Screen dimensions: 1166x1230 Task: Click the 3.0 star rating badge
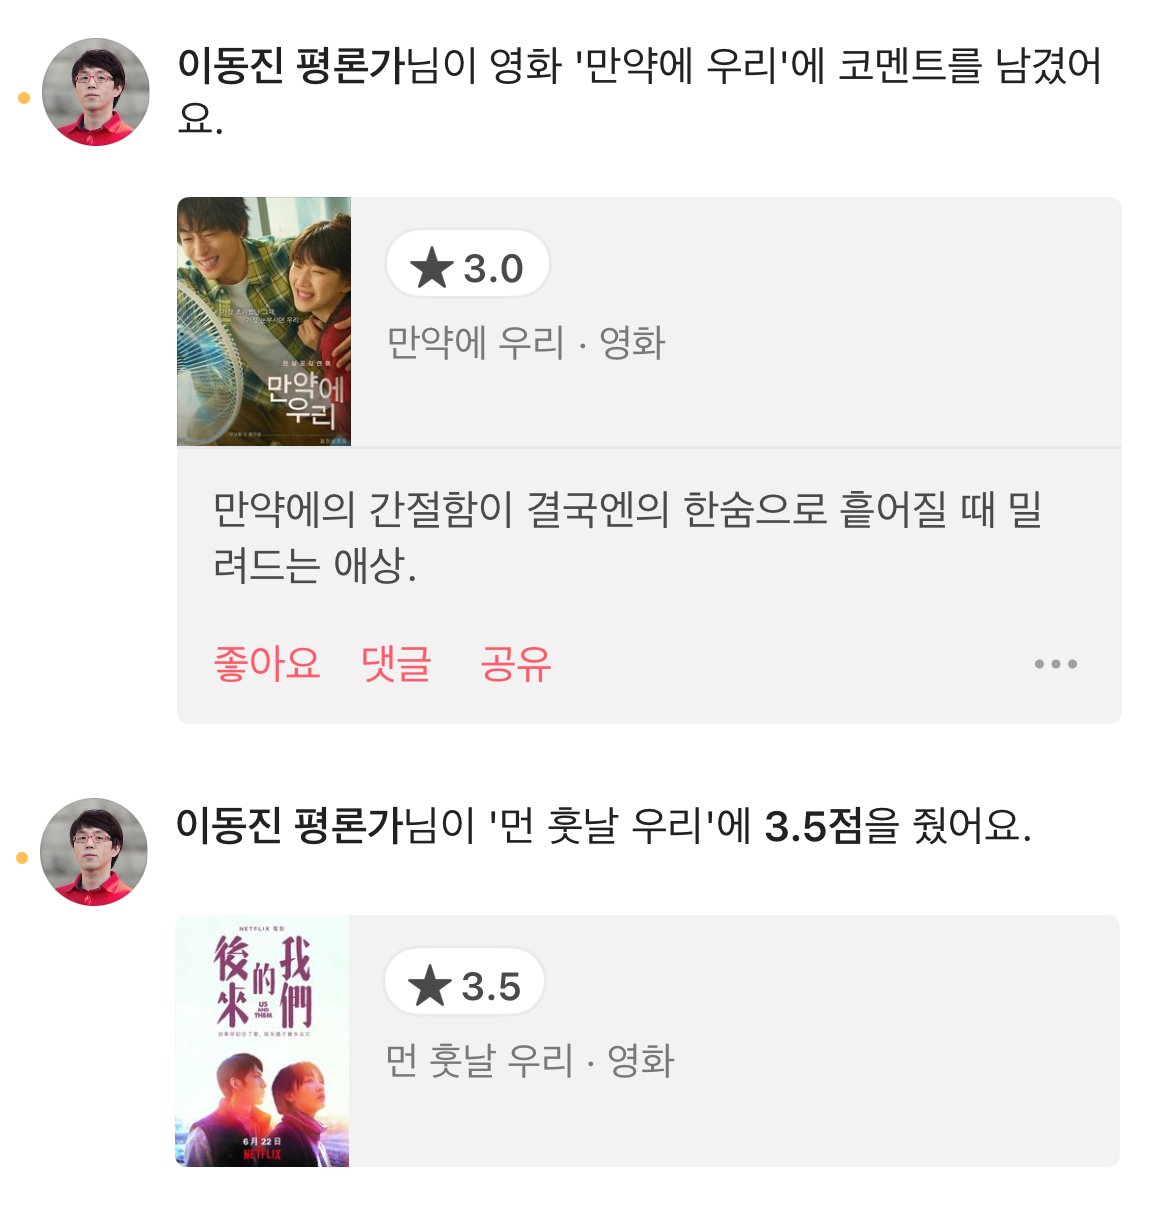pos(468,266)
